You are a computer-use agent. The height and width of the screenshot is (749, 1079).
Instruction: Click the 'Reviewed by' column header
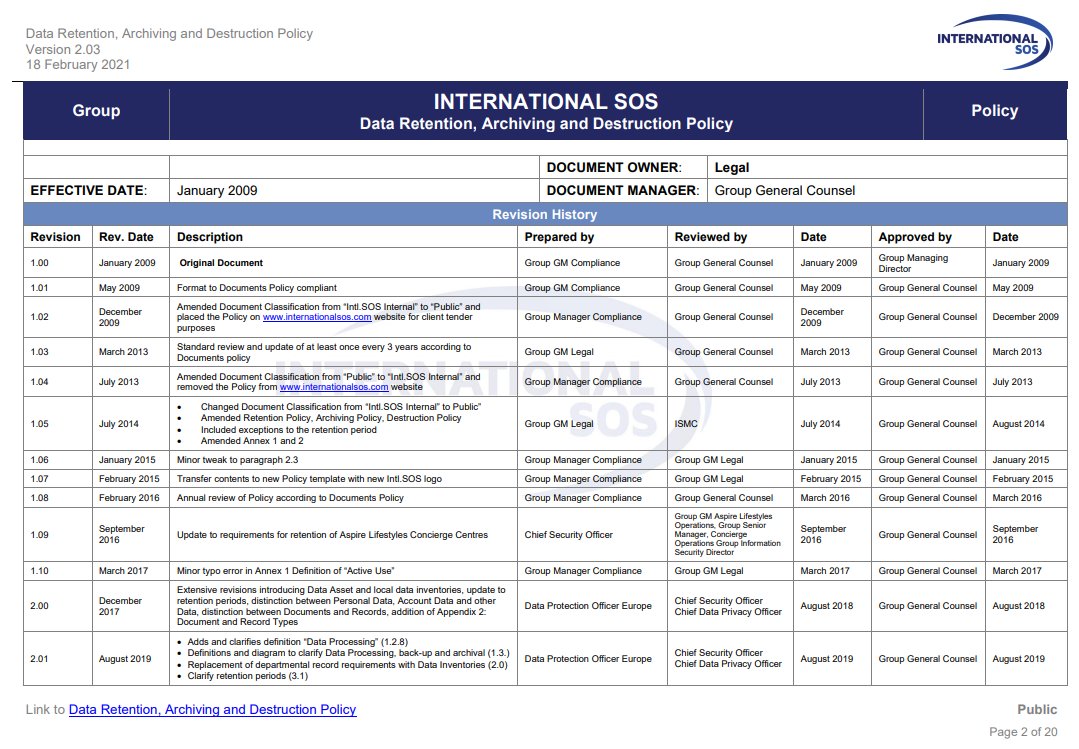click(710, 237)
